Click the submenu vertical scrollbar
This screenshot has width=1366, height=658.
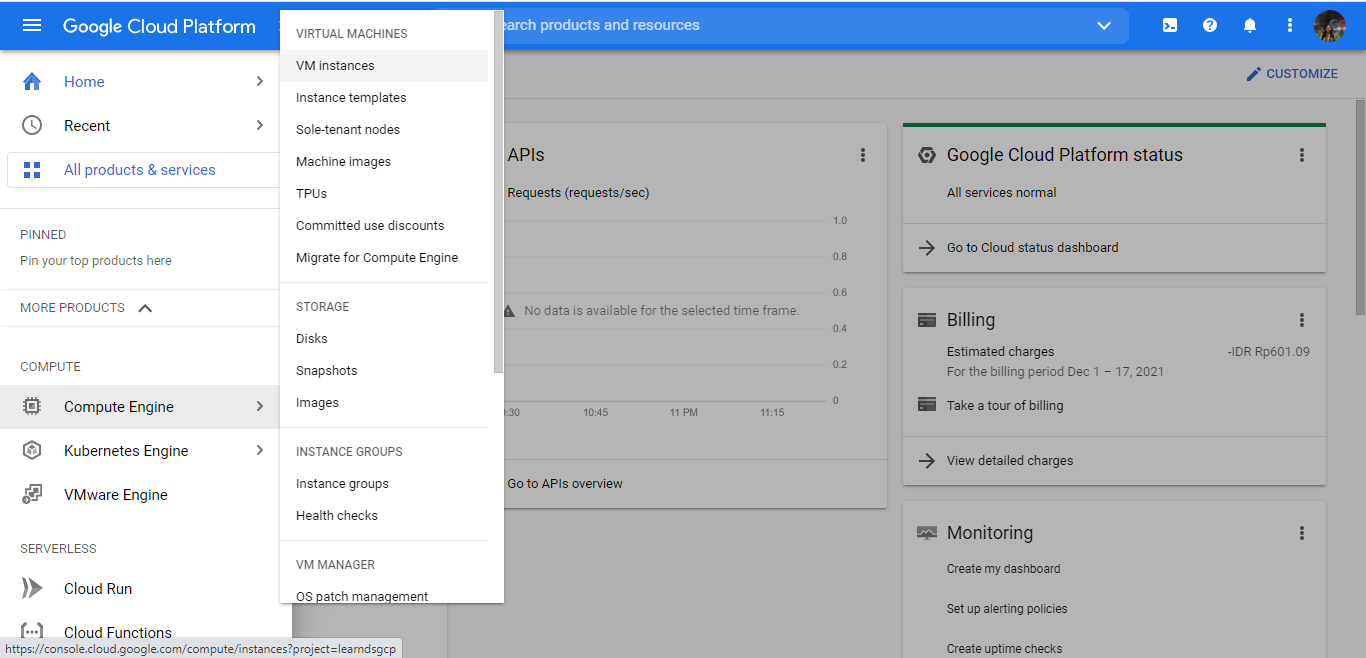[x=498, y=192]
